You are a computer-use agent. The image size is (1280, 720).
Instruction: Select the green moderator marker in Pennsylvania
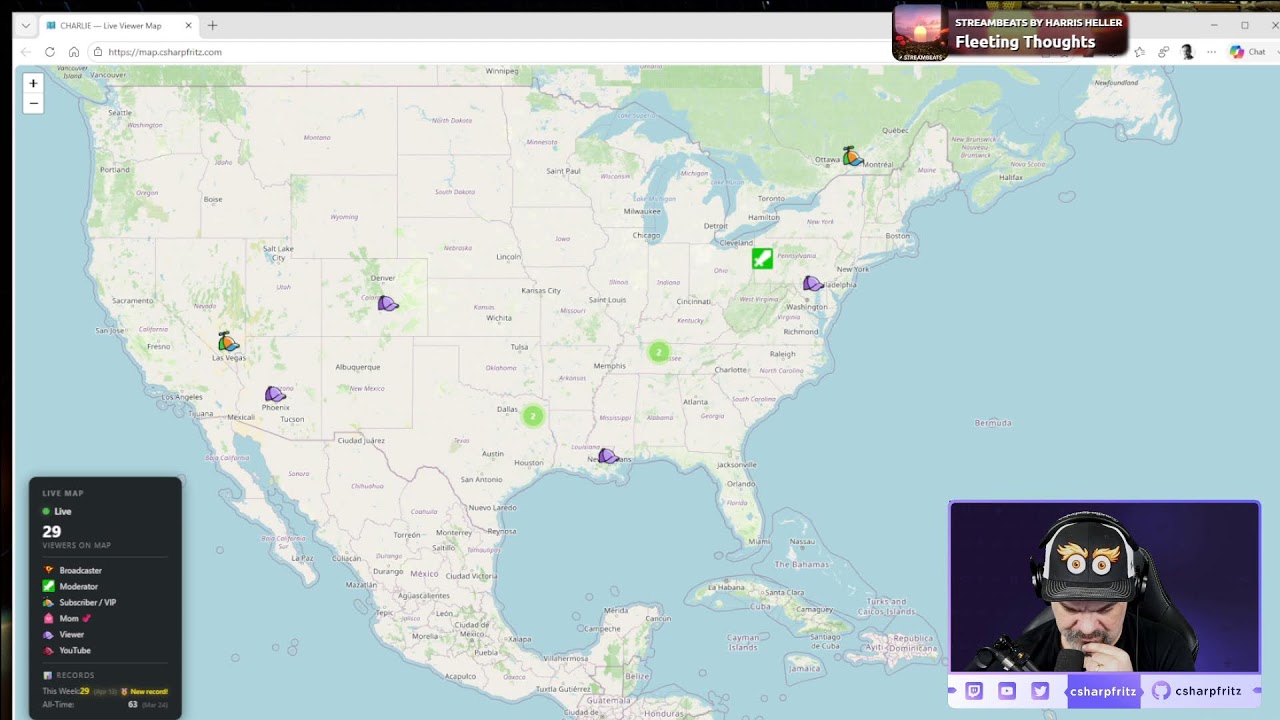click(762, 259)
